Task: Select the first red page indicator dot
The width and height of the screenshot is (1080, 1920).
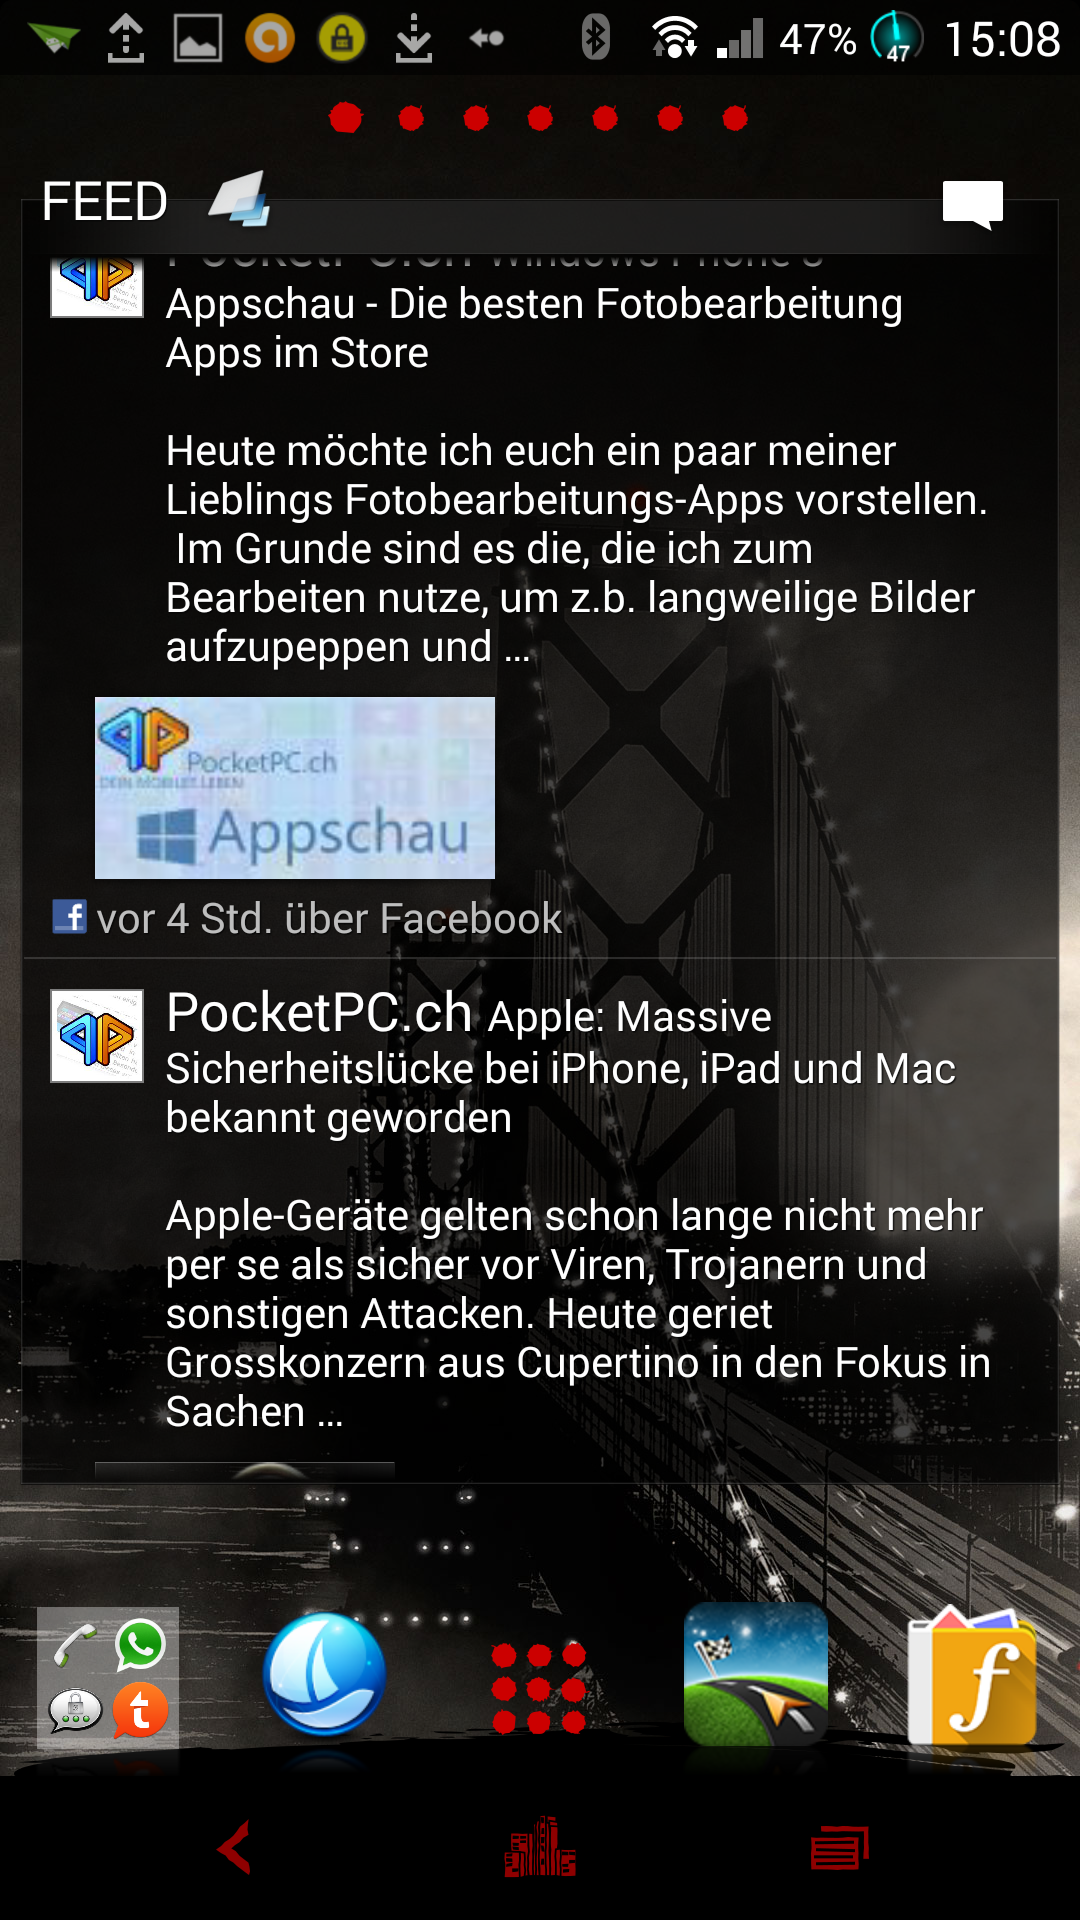Action: pos(346,118)
